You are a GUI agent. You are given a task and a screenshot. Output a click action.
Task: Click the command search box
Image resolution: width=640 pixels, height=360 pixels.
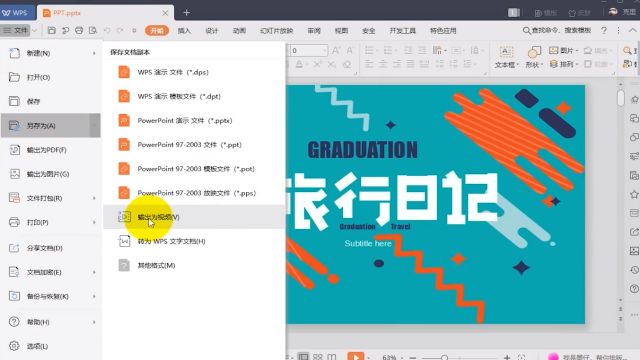coord(557,31)
